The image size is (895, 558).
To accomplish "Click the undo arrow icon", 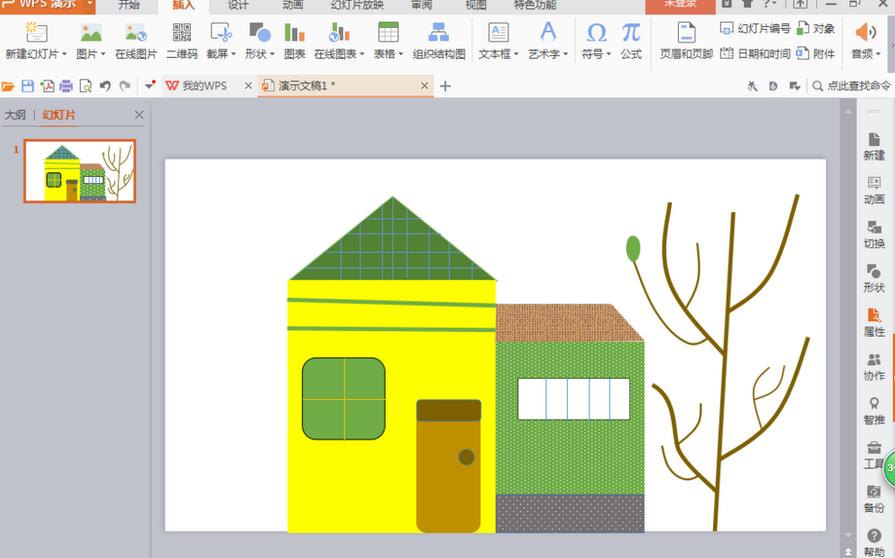I will tap(105, 86).
